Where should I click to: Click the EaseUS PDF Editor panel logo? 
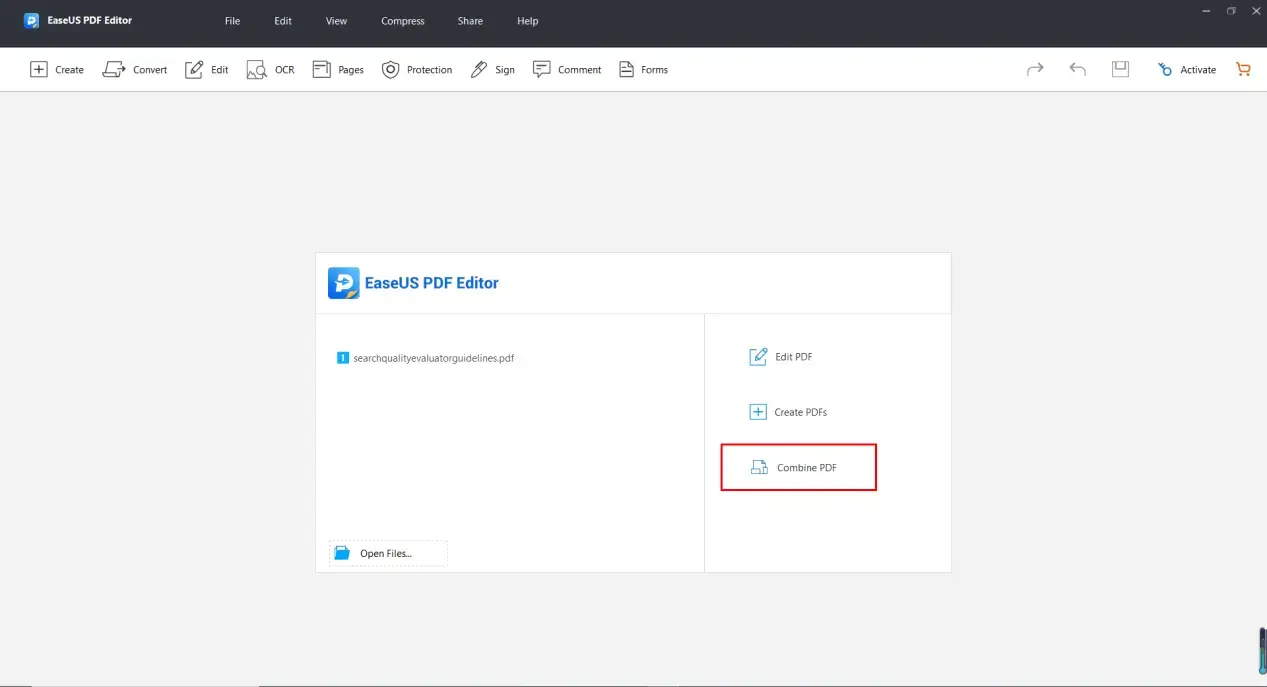[x=344, y=283]
